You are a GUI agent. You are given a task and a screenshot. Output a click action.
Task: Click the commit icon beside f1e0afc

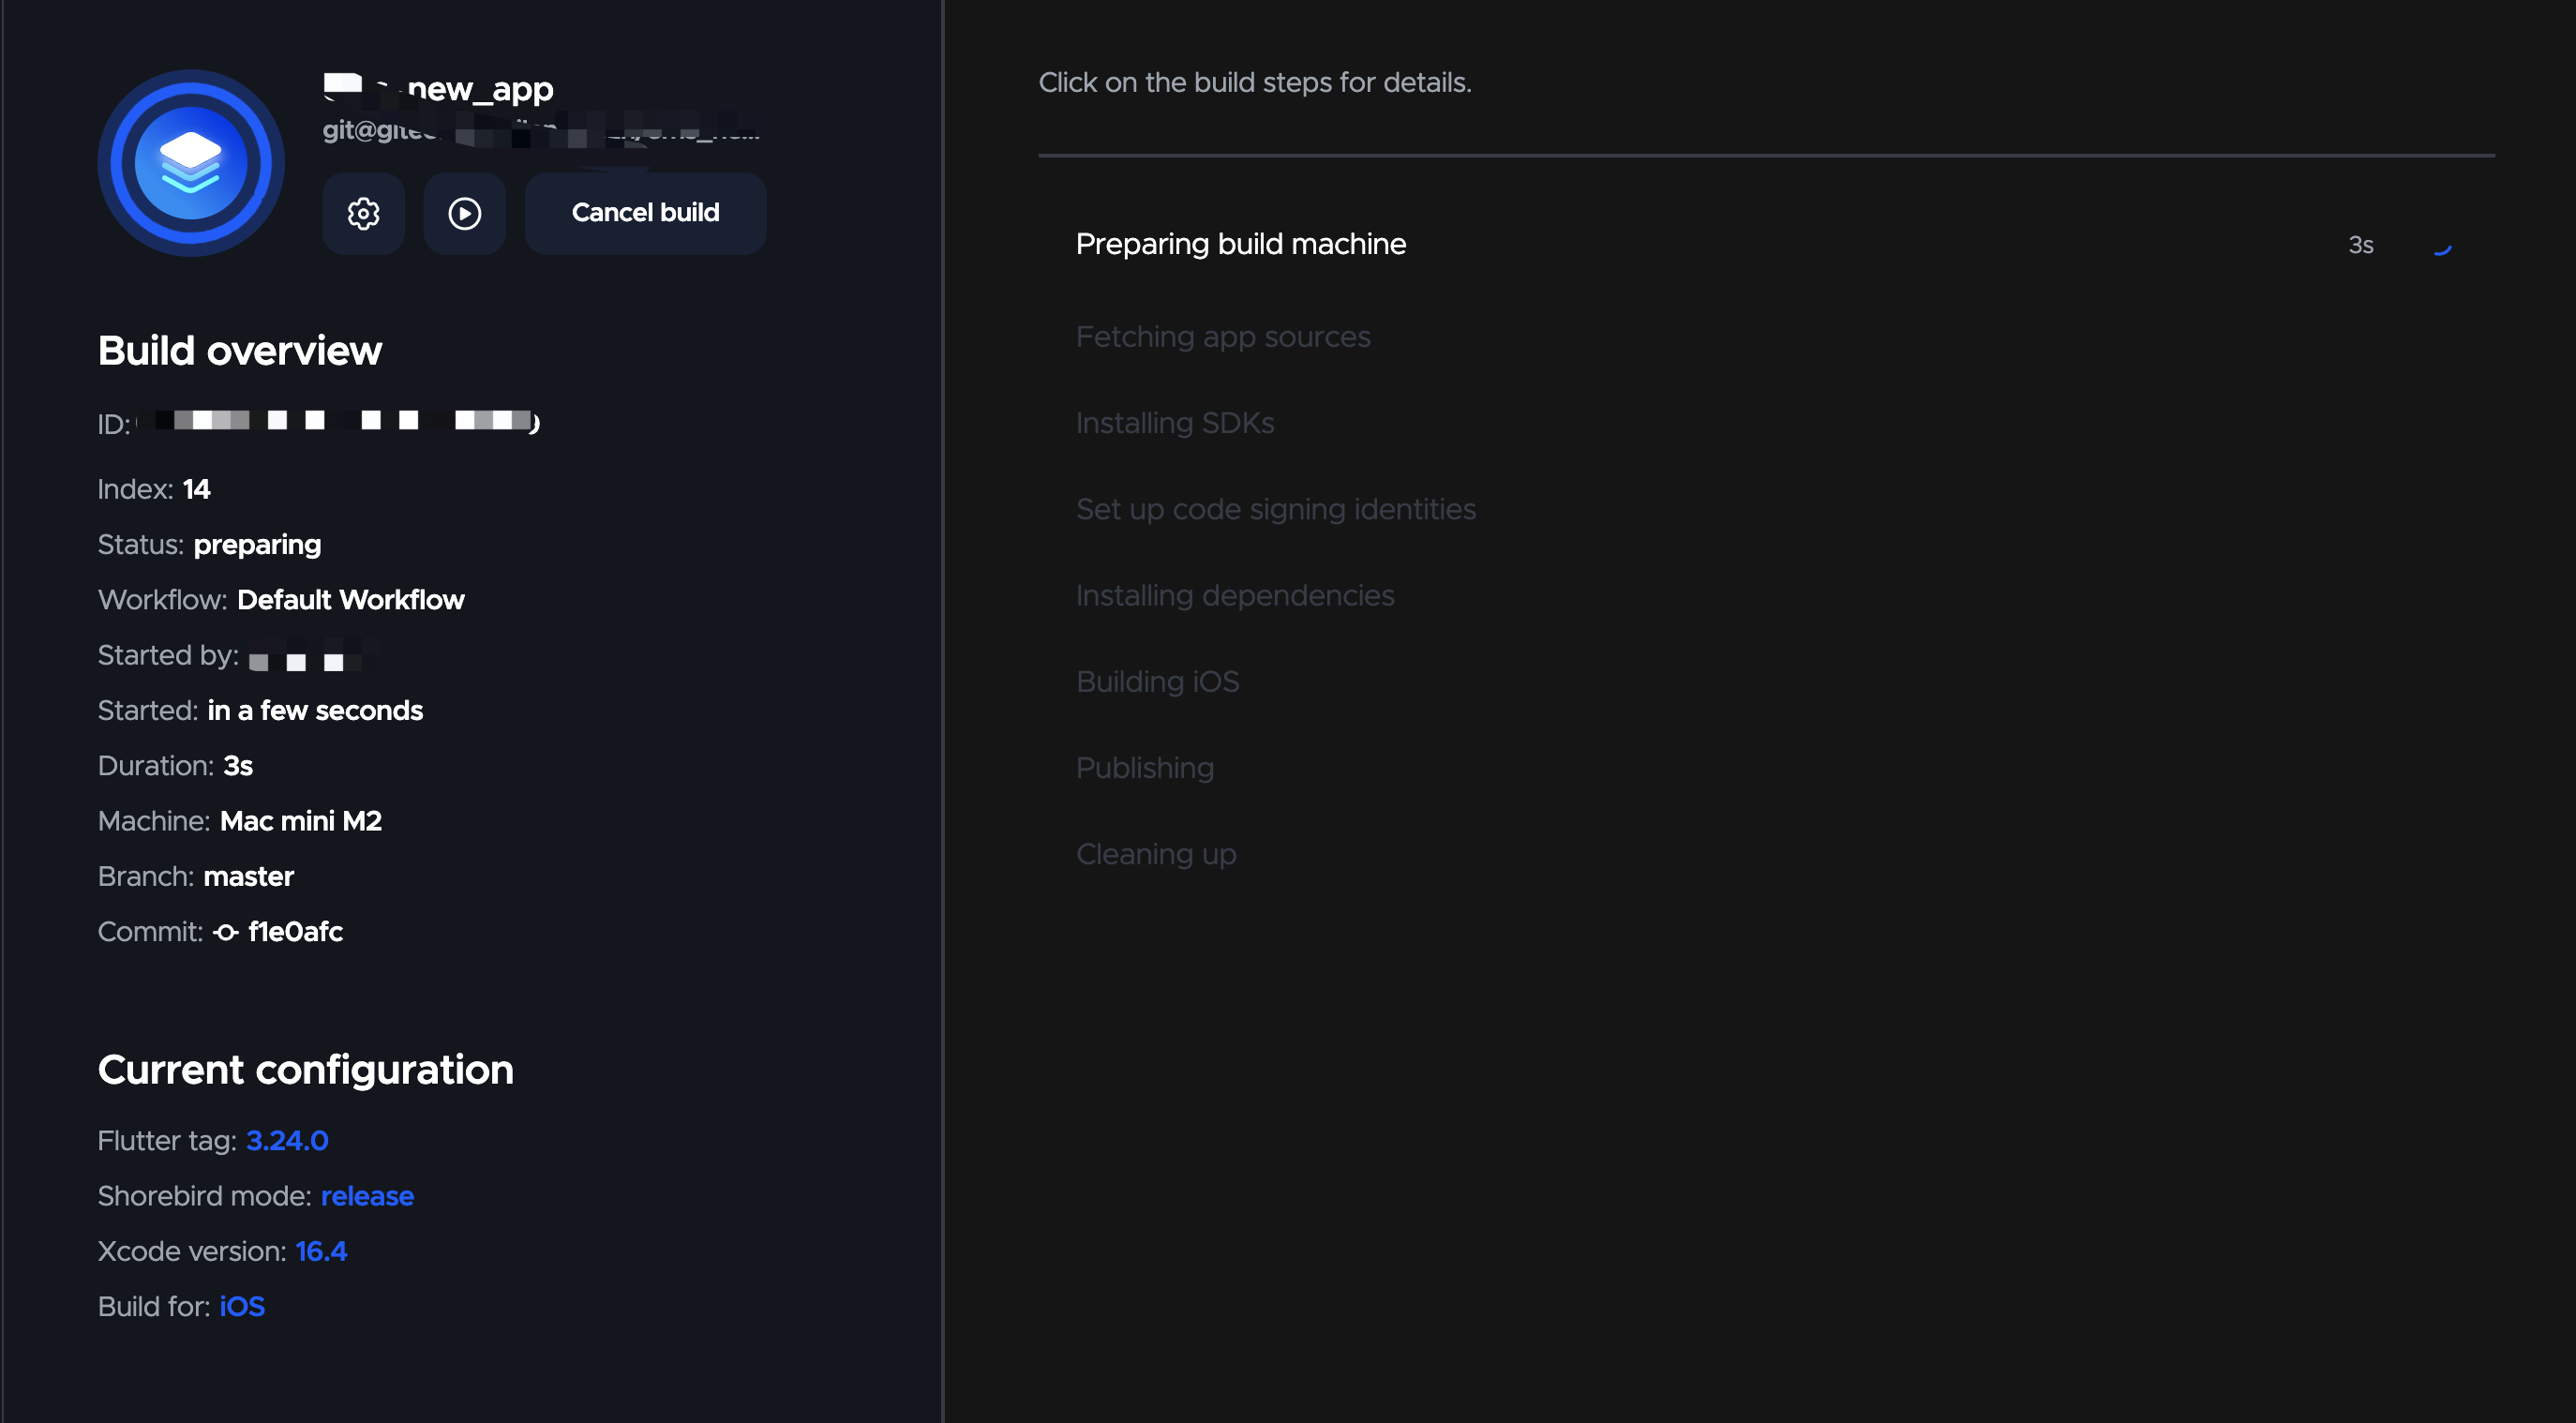coord(226,932)
